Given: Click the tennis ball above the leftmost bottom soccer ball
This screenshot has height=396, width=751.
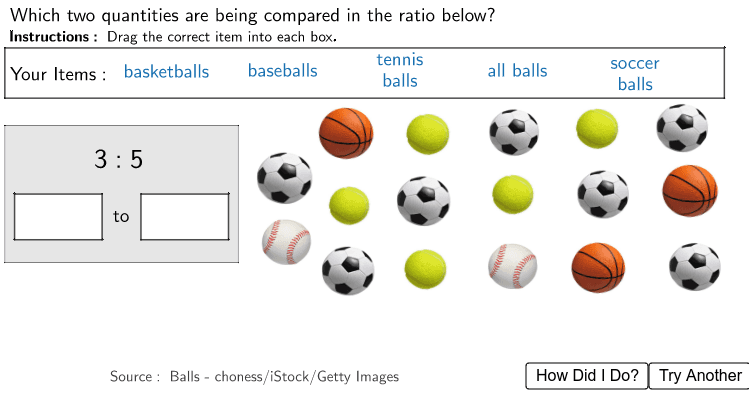Looking at the screenshot, I should click(x=349, y=205).
